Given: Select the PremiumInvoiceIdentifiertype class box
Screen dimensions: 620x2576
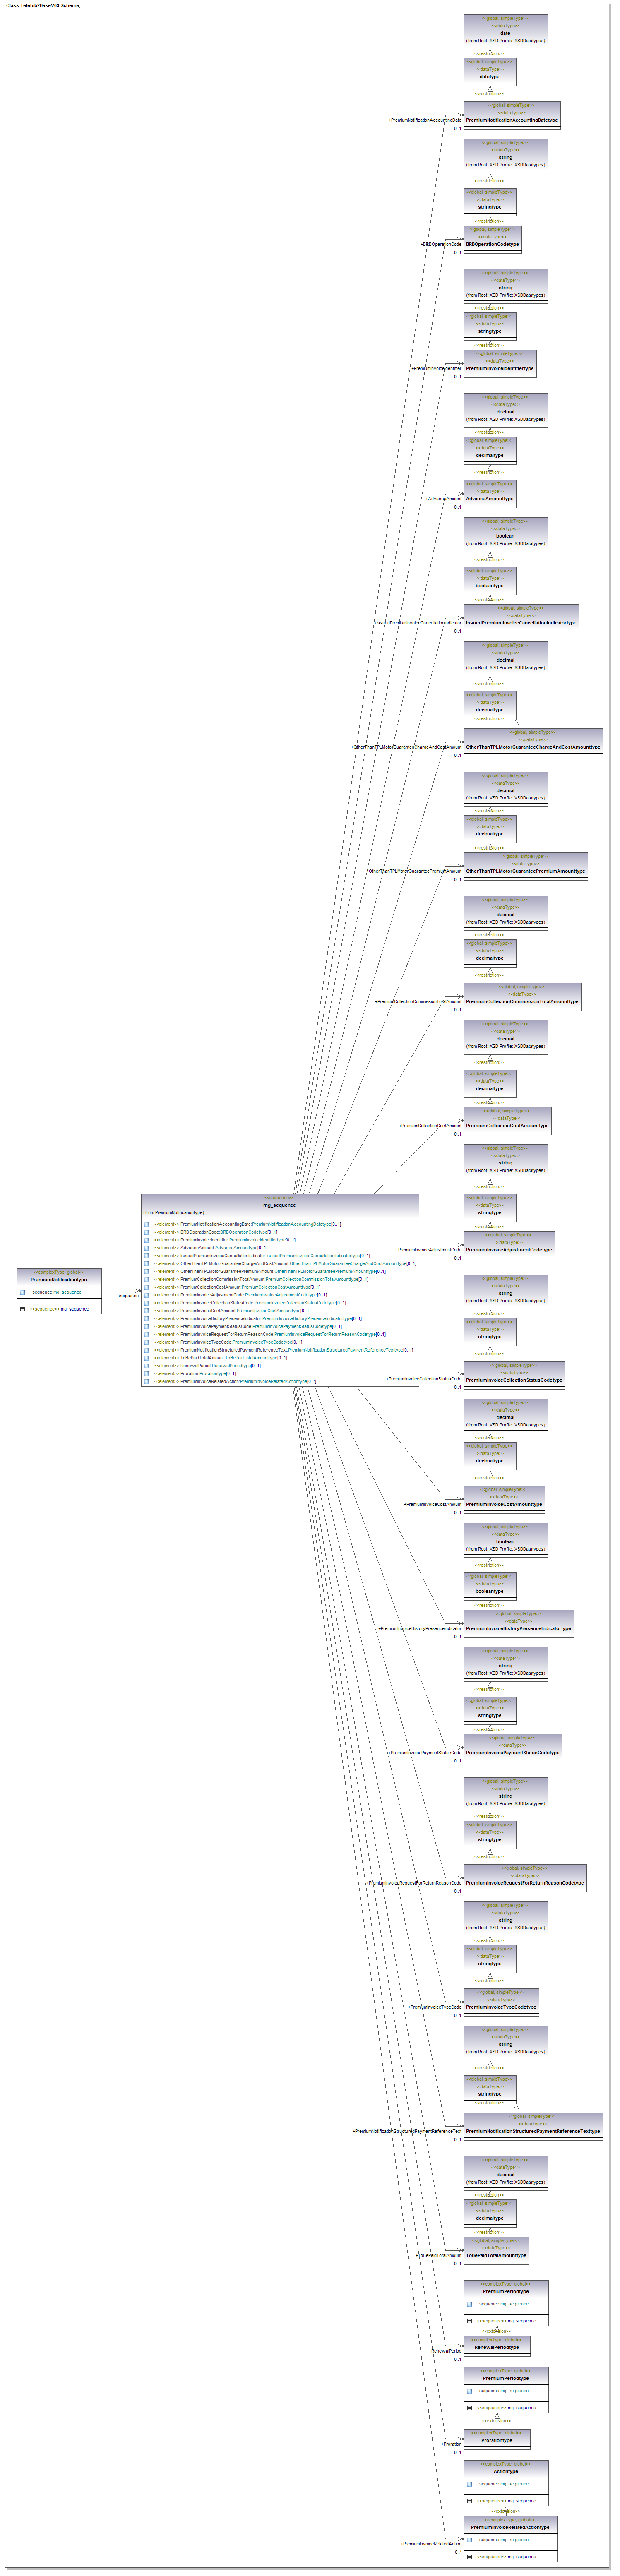Looking at the screenshot, I should [x=499, y=368].
